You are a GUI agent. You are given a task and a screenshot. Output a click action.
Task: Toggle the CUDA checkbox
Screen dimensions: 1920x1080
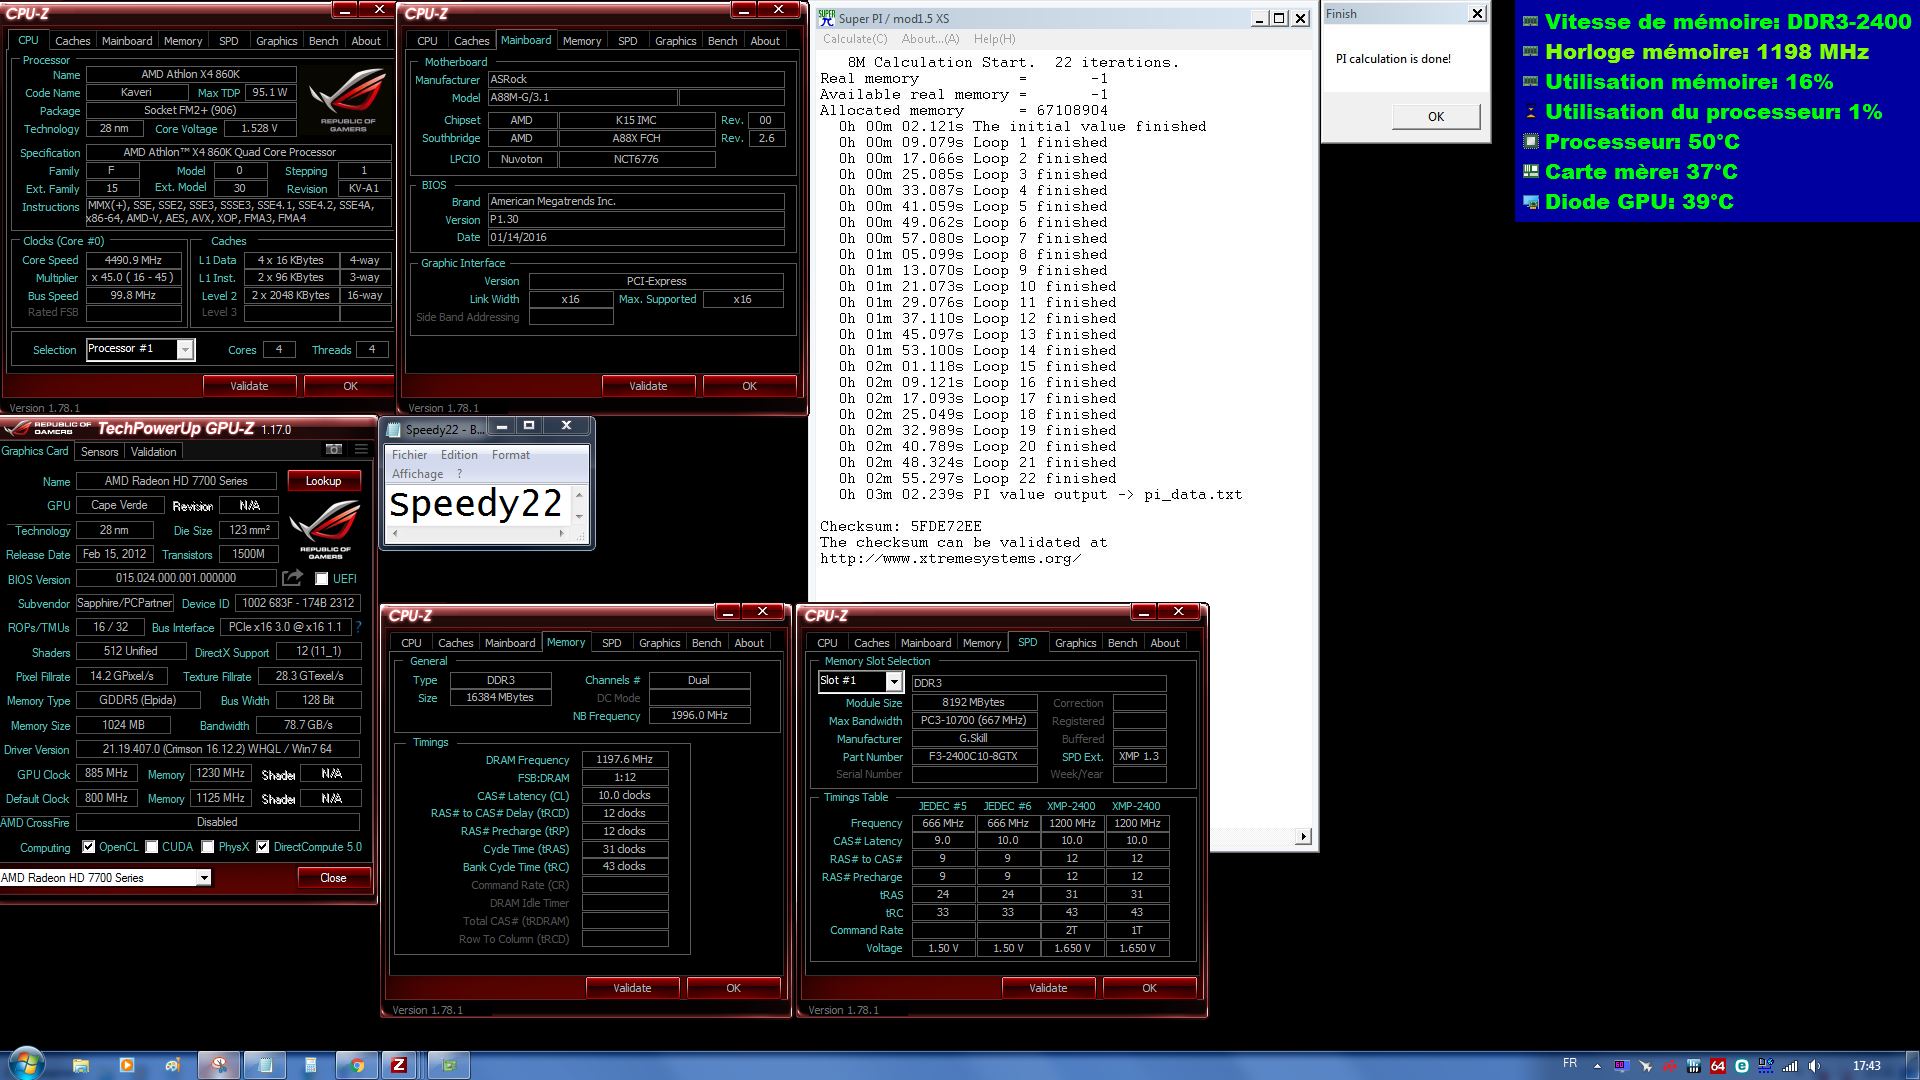click(x=152, y=847)
